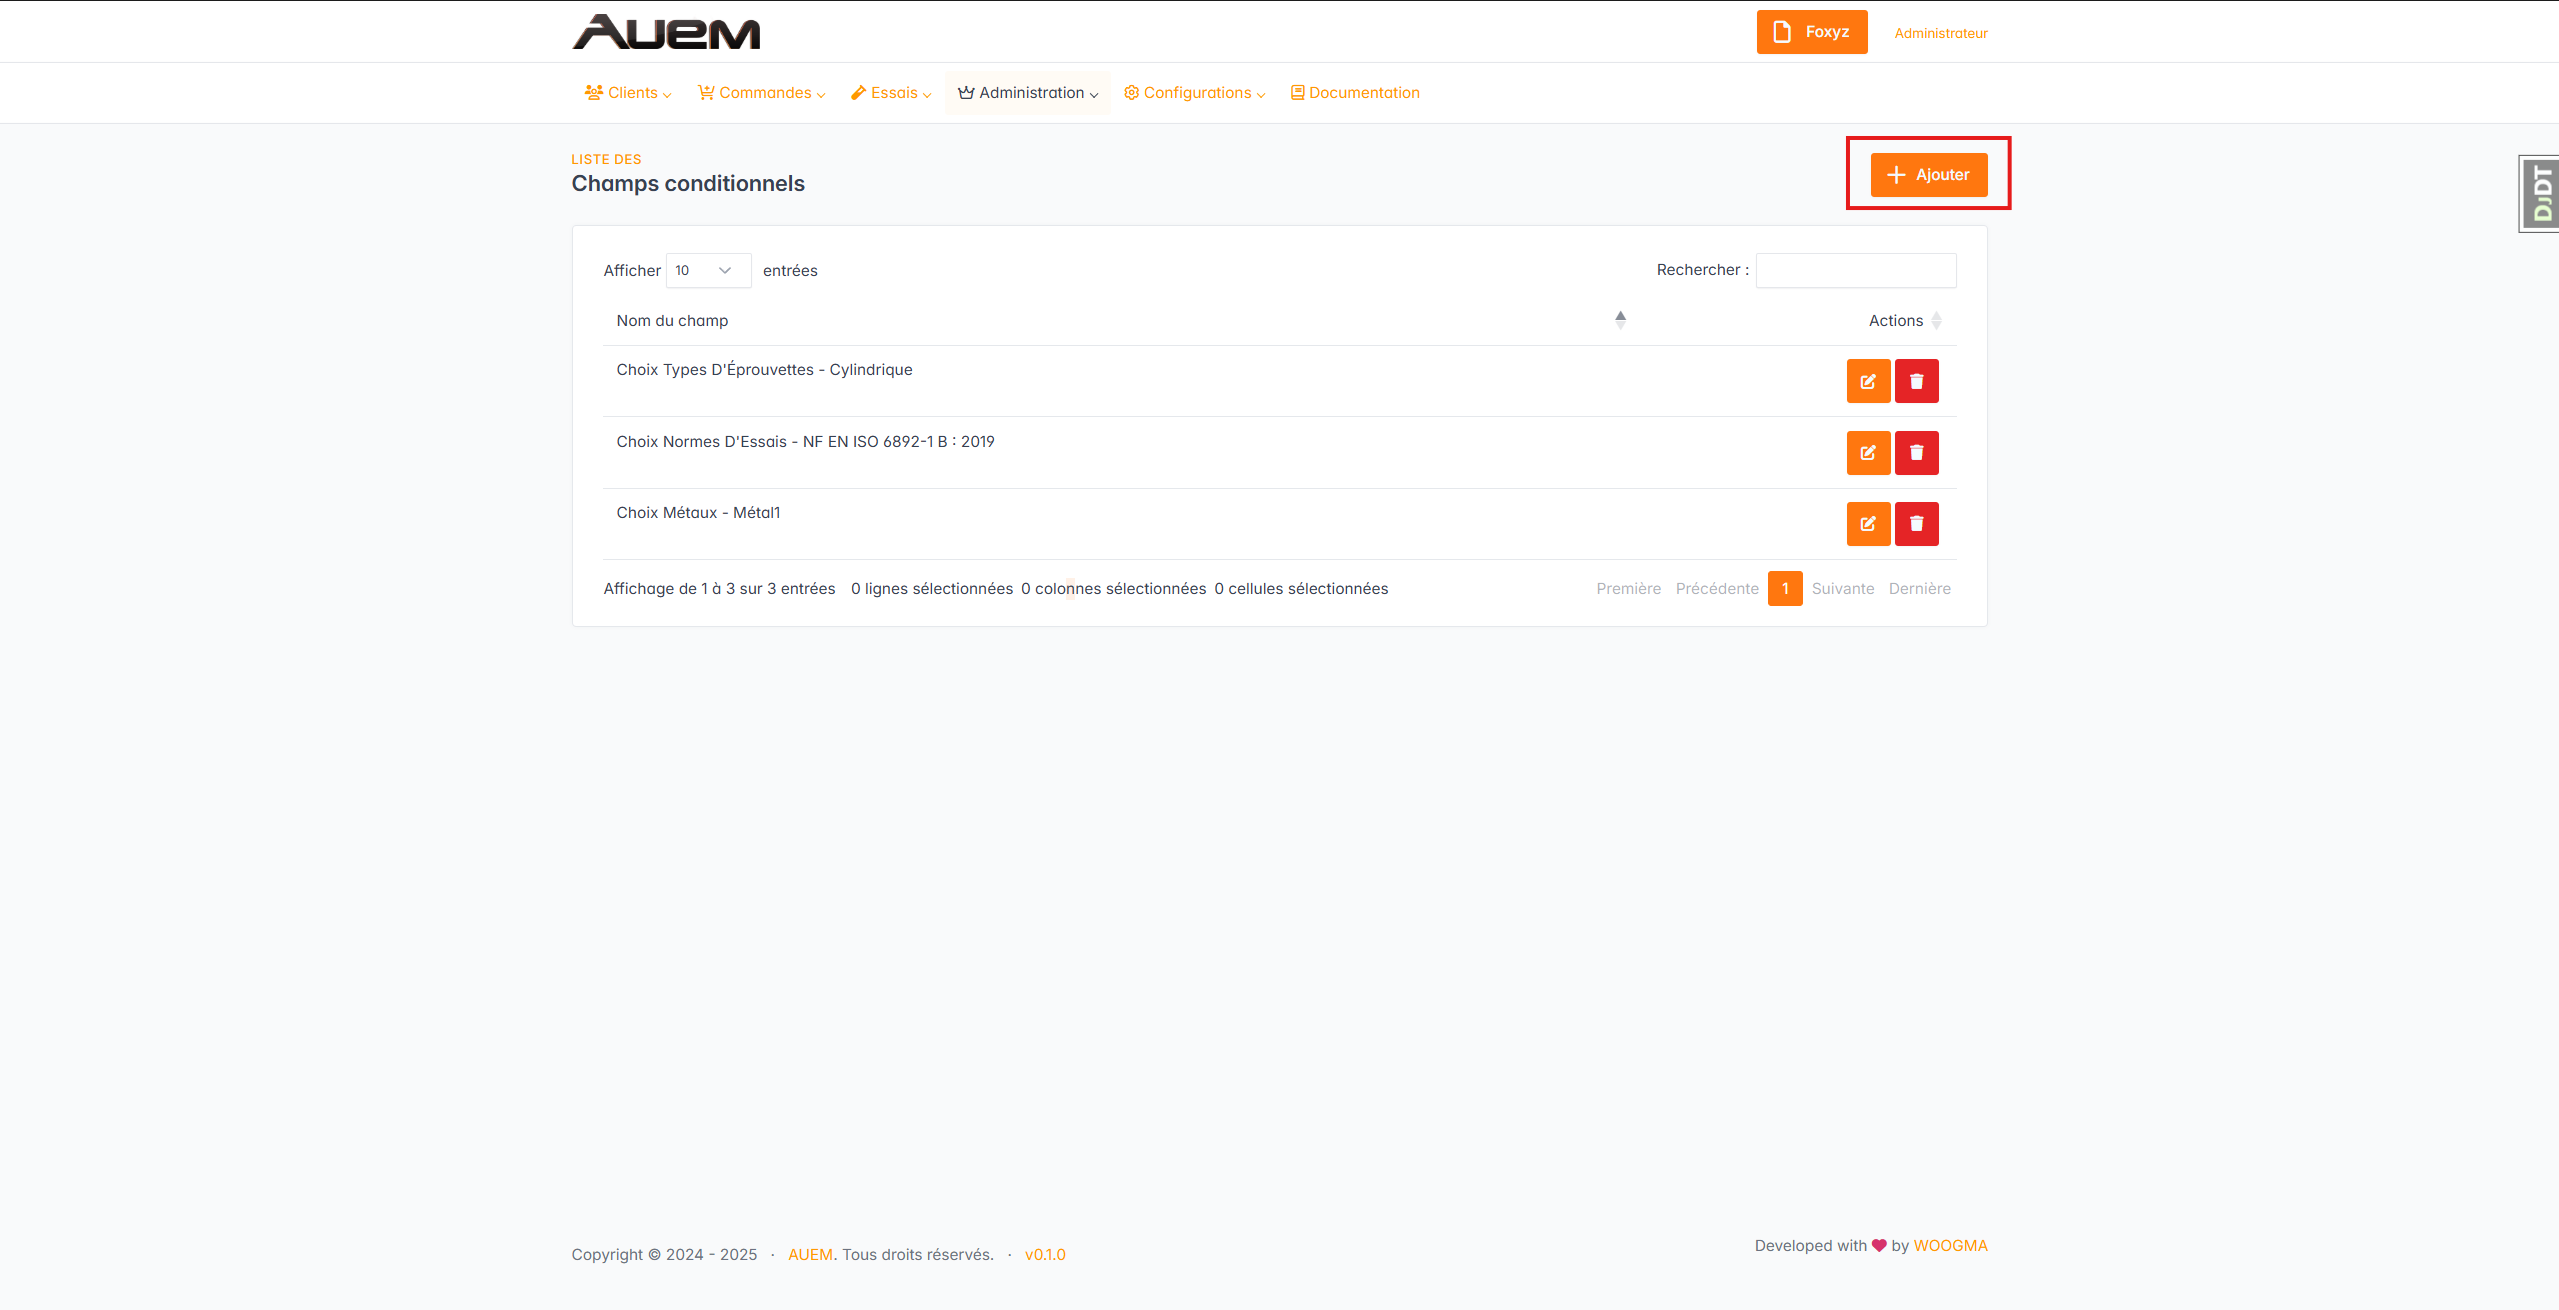Focus the Rechercher search field

pos(1855,270)
